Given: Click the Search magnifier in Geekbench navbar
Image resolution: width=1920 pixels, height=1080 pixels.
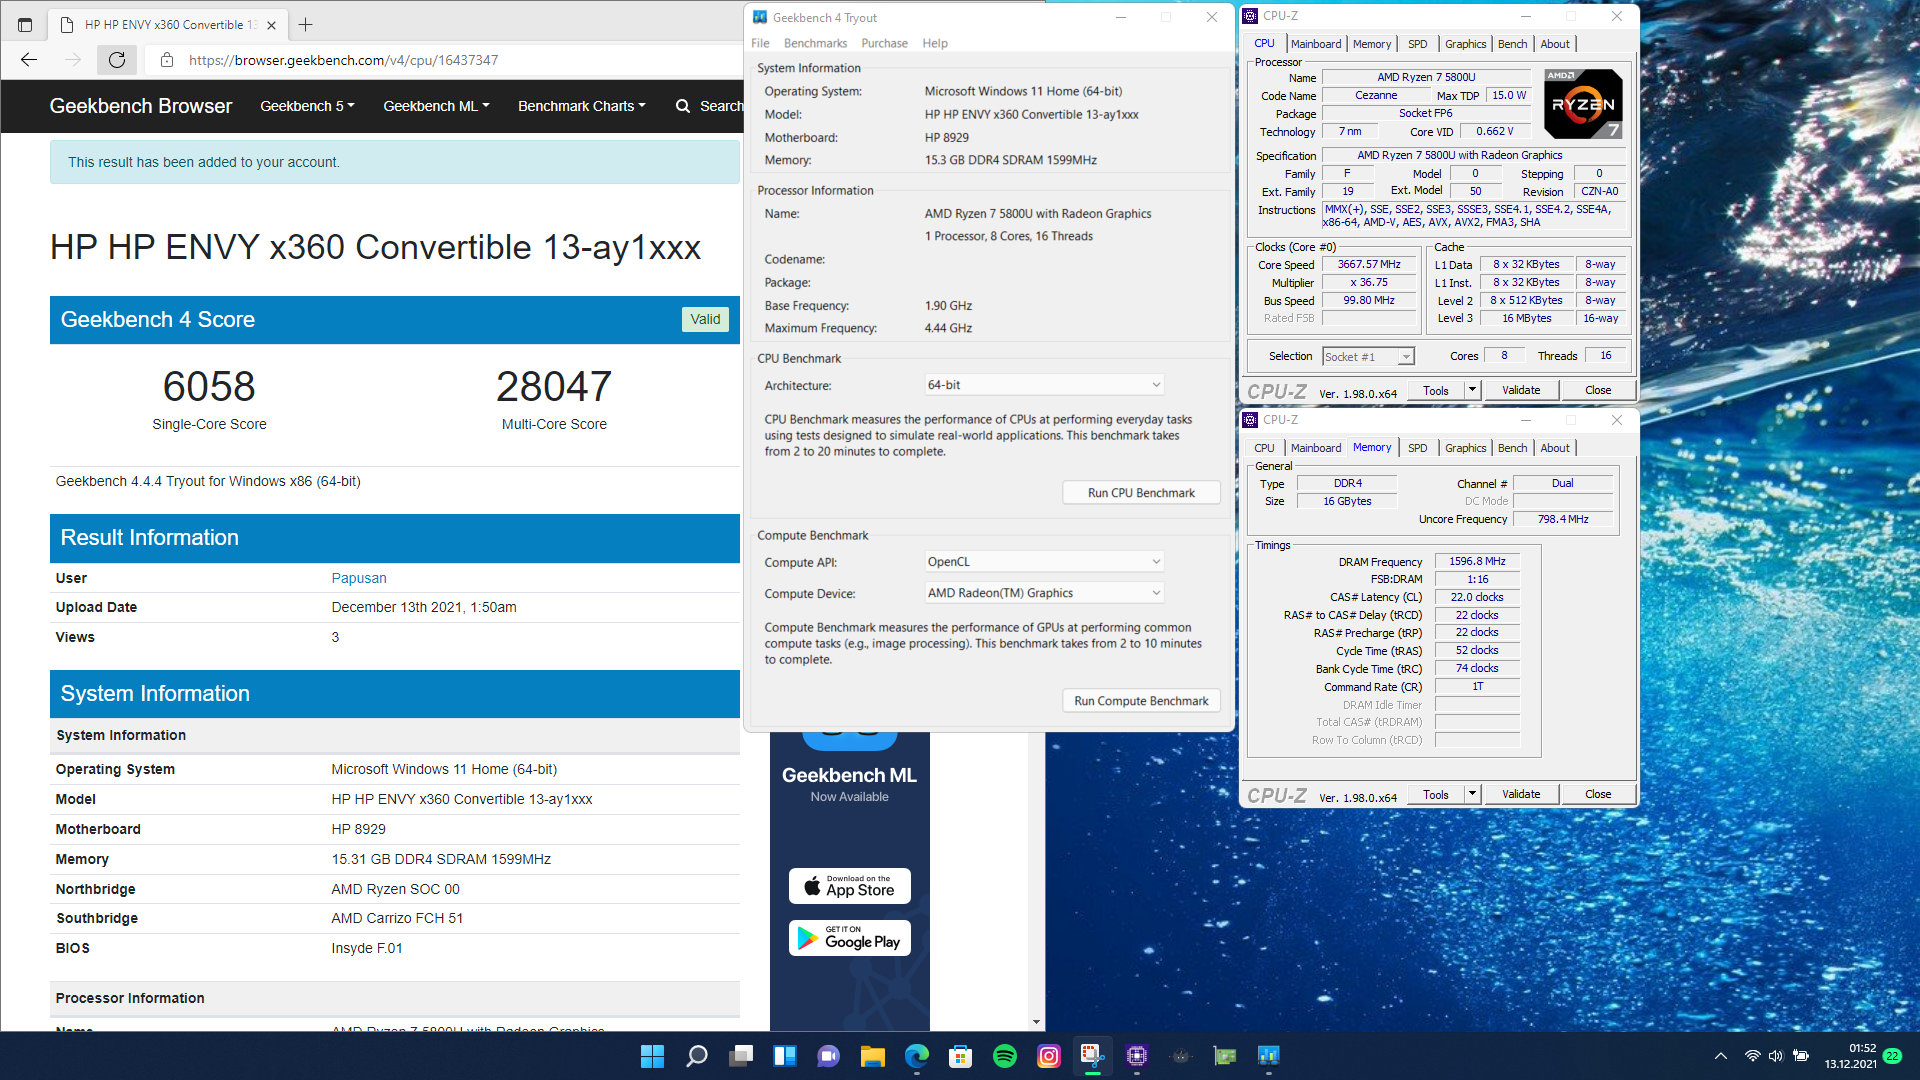Looking at the screenshot, I should coord(683,106).
